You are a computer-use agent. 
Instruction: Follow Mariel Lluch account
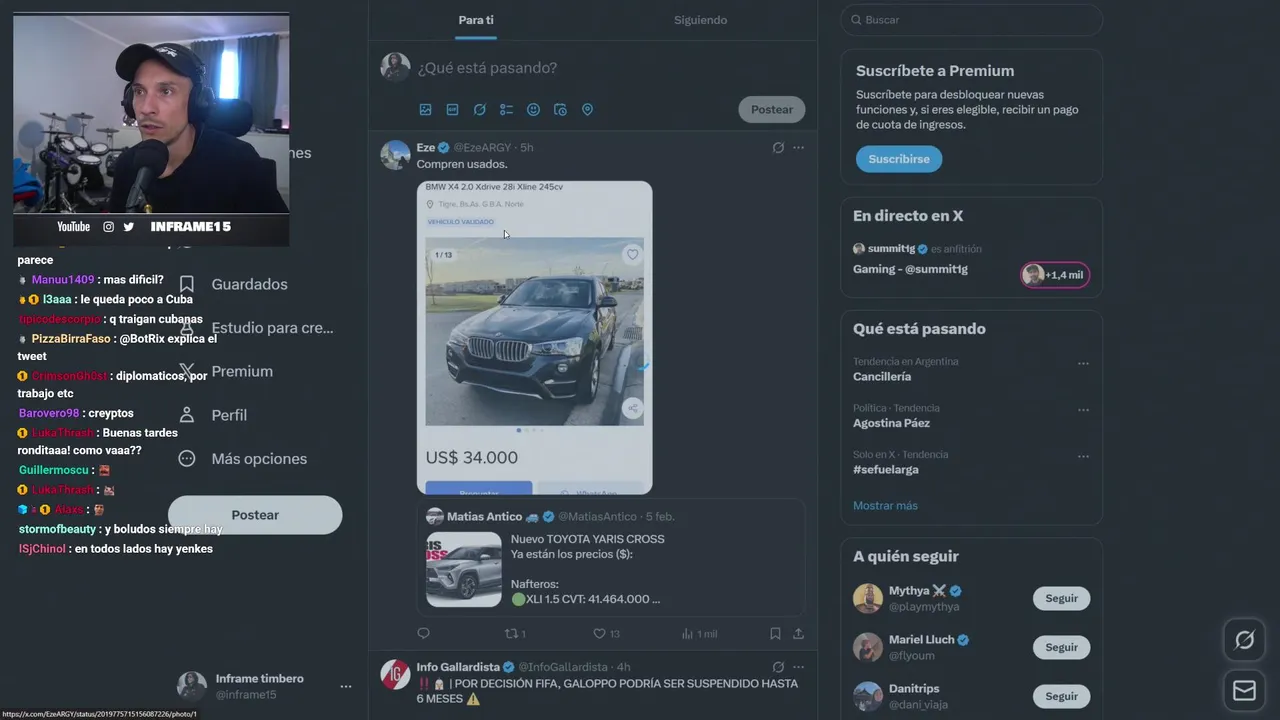click(x=1061, y=648)
